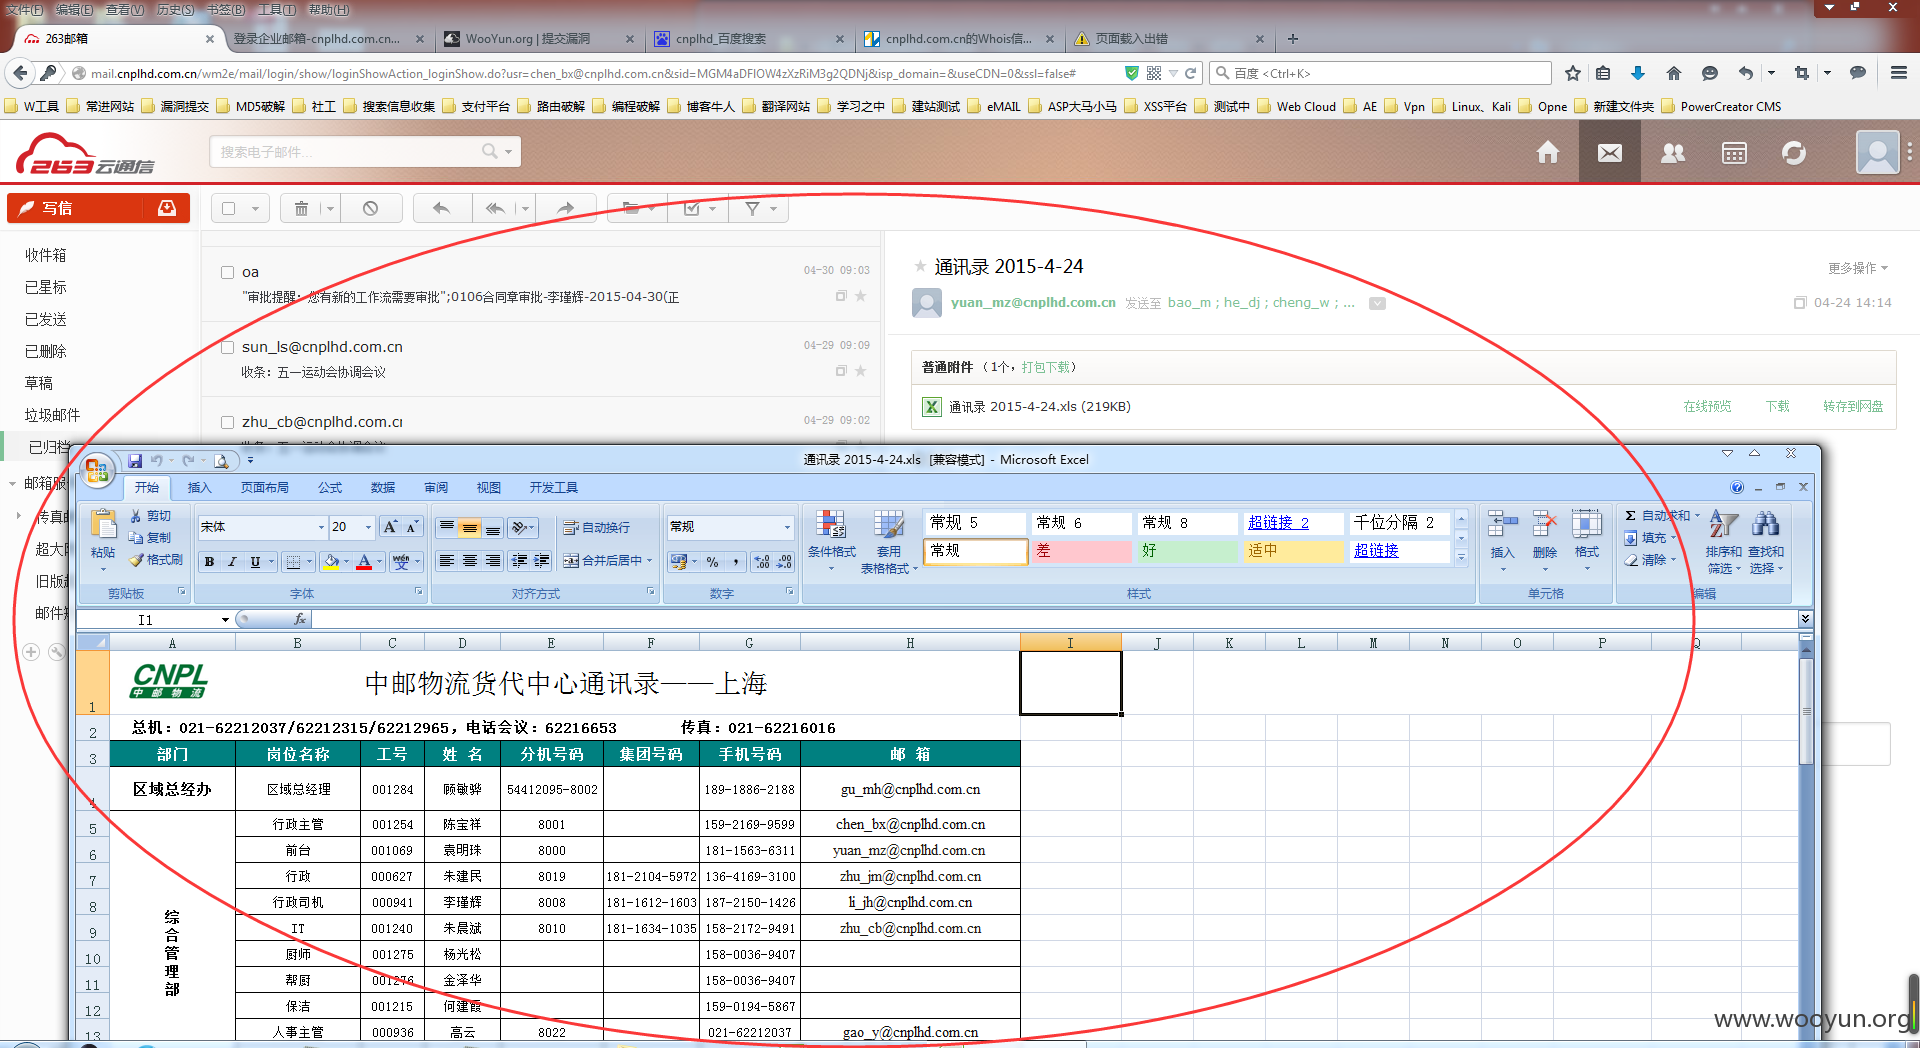Increase font size with large A
Screen dimensions: 1920x1048
coord(390,527)
